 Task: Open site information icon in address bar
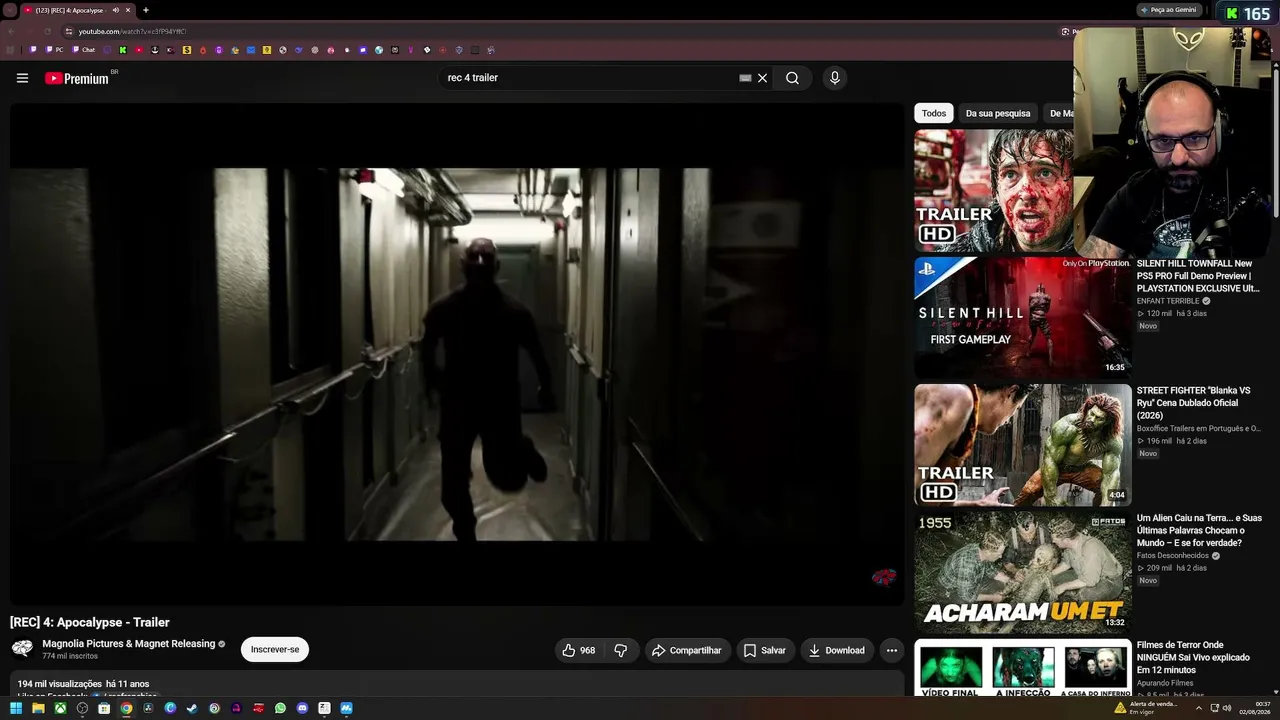68,31
